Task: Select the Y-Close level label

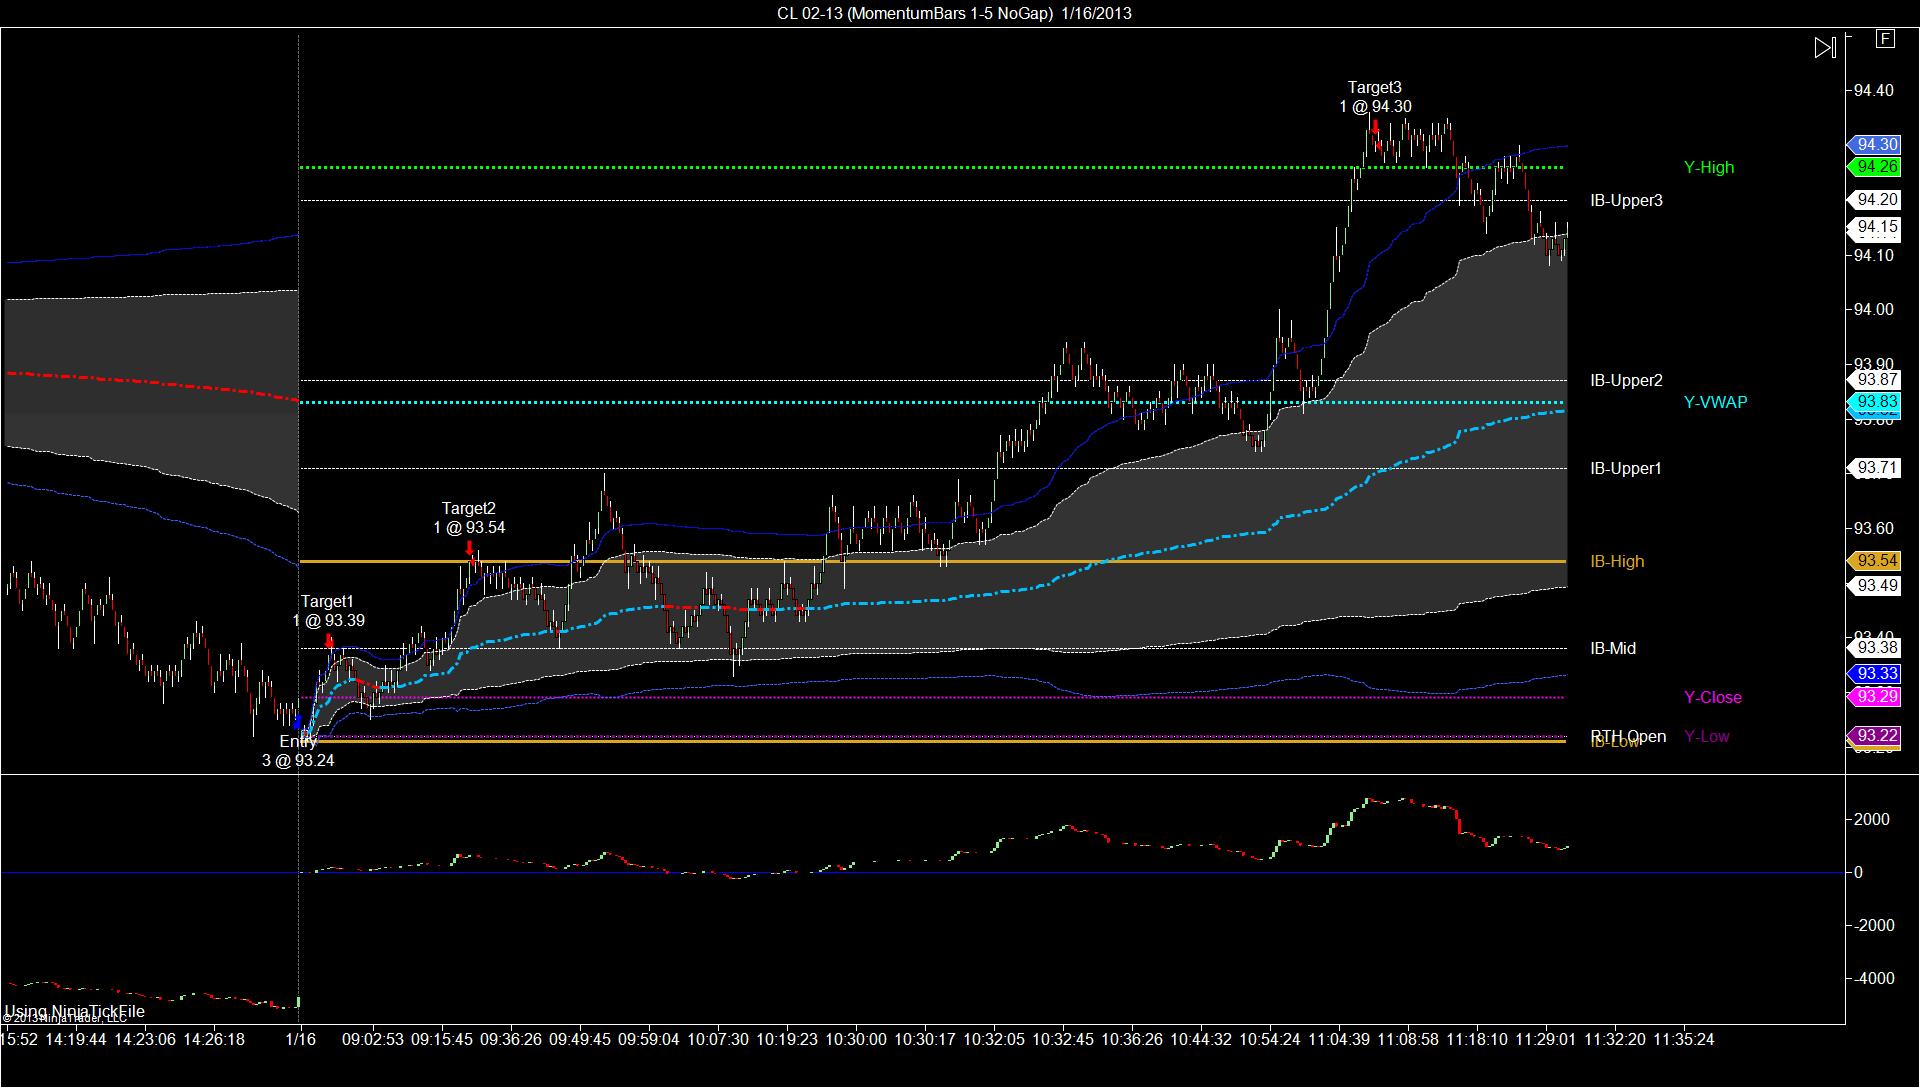Action: 1712,697
